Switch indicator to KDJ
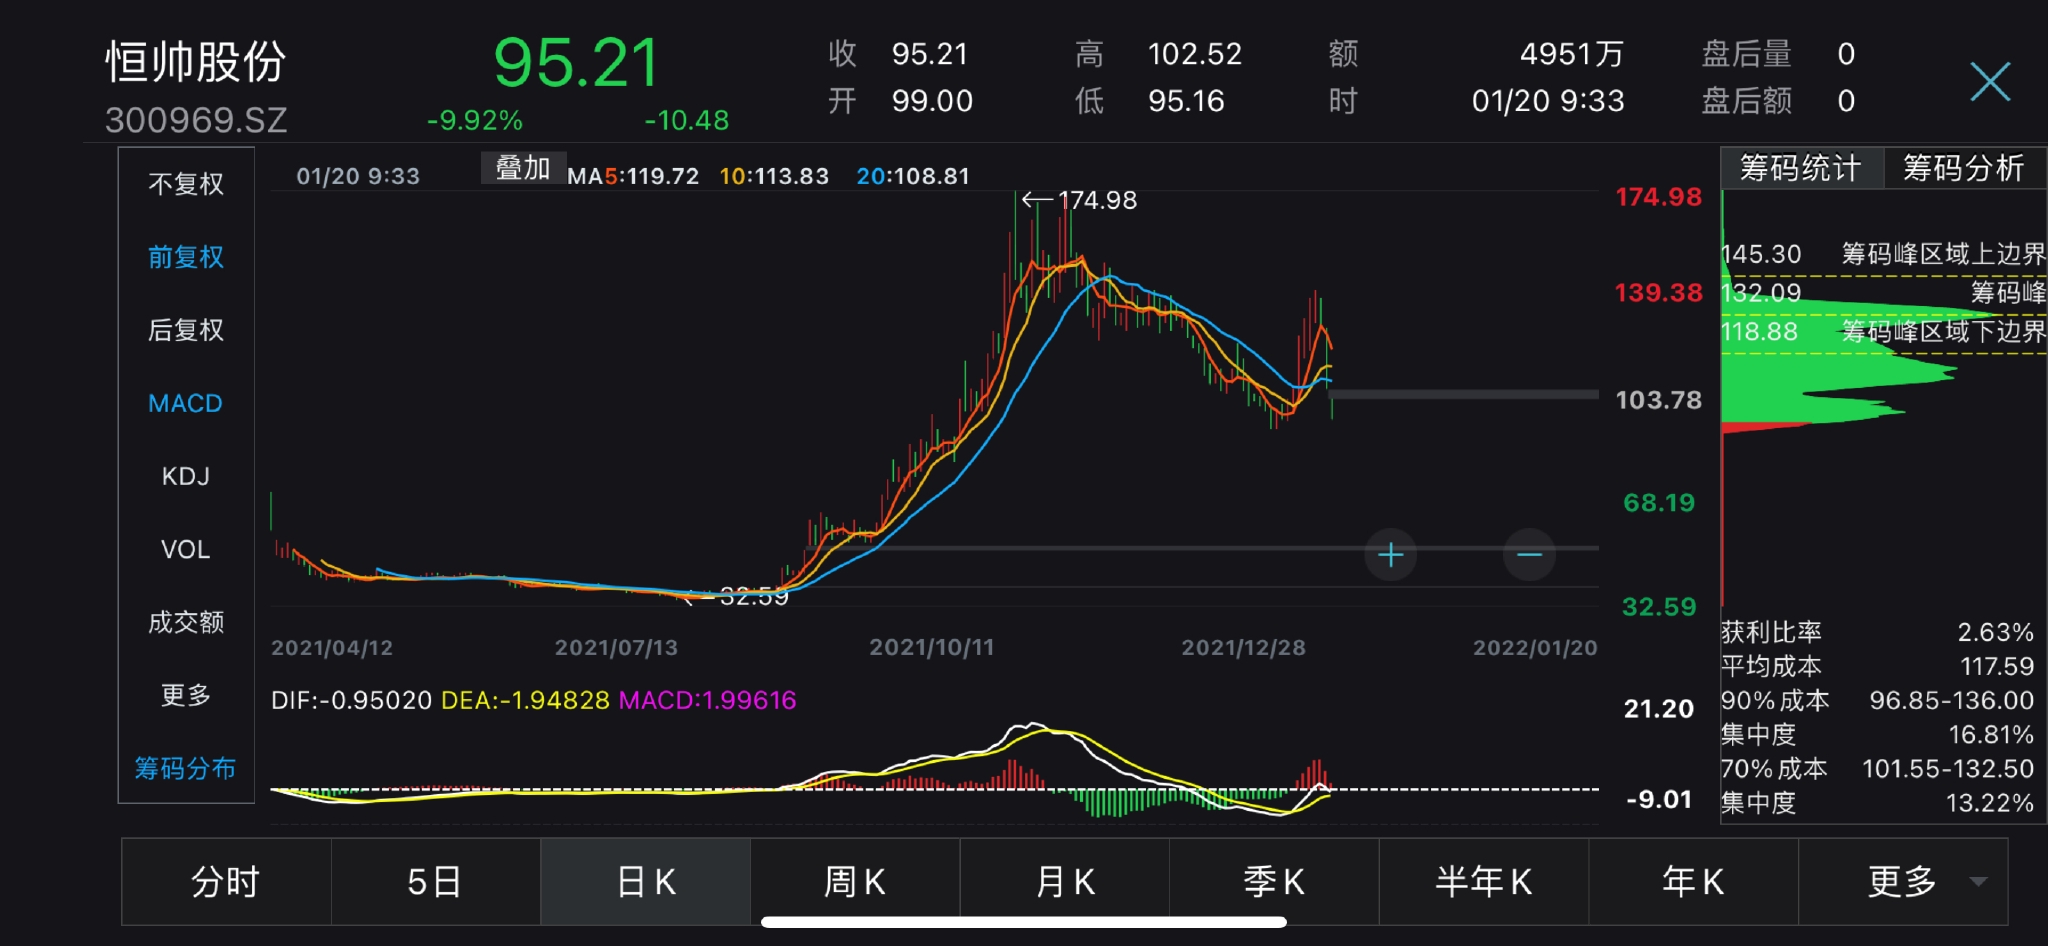Screen dimensions: 2048x946 (x=185, y=476)
